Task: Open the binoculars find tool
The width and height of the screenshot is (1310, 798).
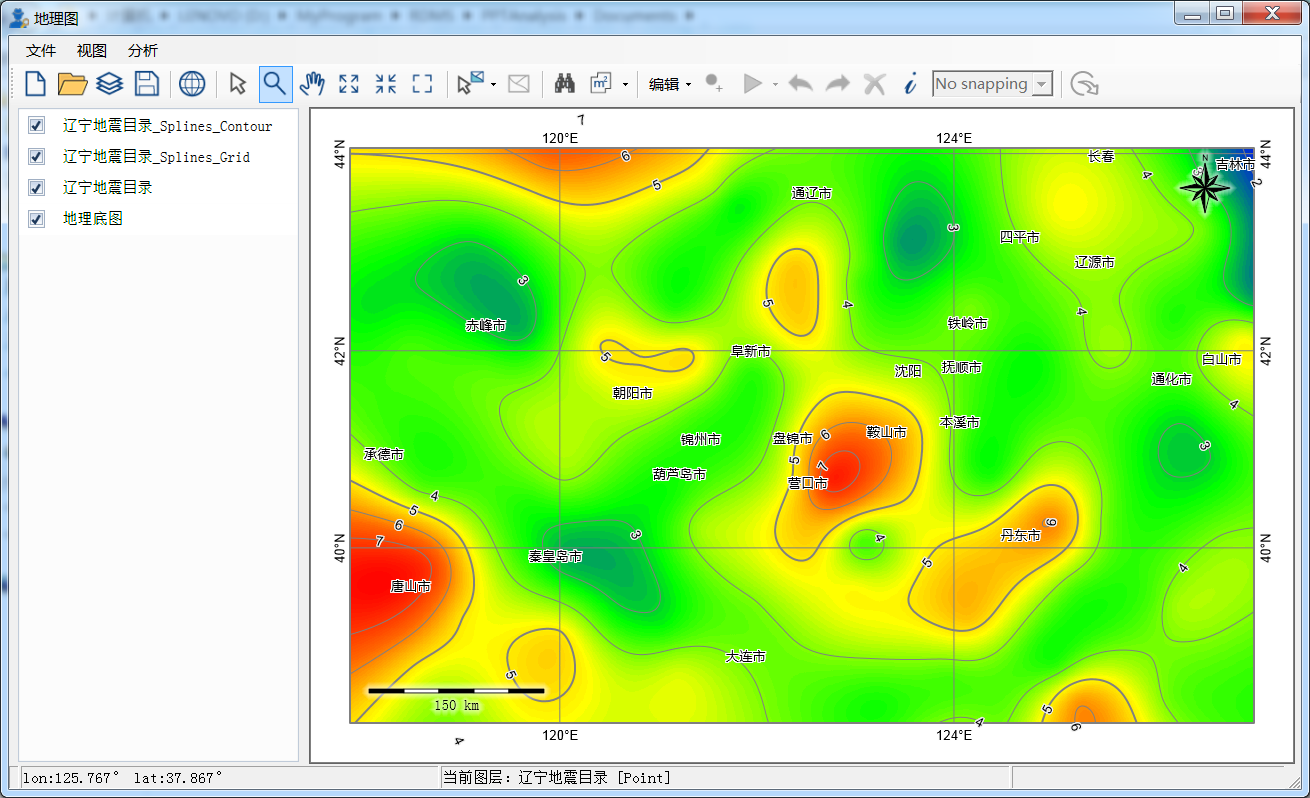Action: point(565,84)
